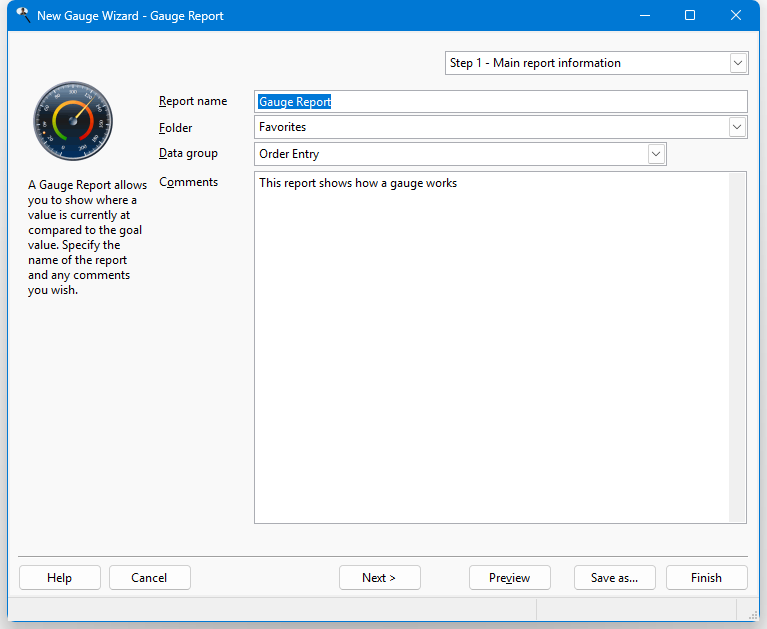767x629 pixels.
Task: Maximize the wizard window
Action: tap(690, 15)
